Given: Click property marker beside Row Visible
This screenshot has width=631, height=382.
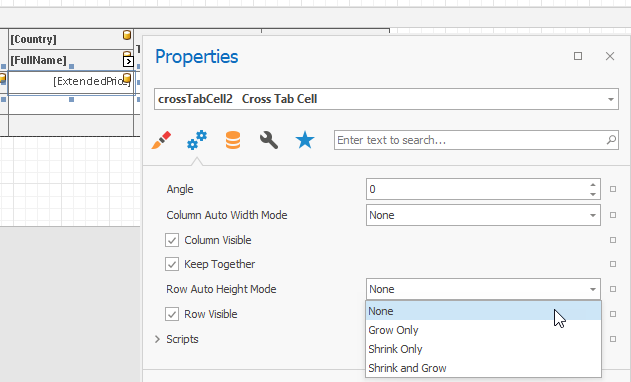Looking at the screenshot, I should pyautogui.click(x=613, y=314).
